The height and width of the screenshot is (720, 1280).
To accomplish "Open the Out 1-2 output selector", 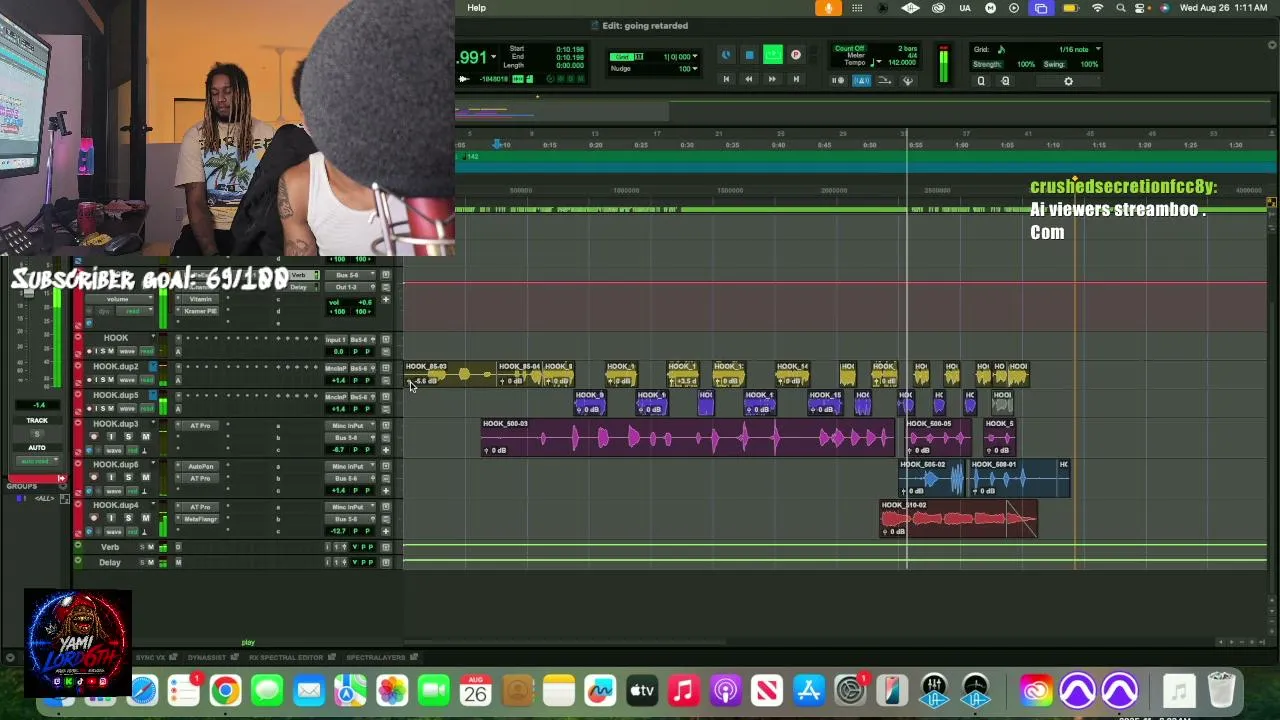I will (348, 287).
